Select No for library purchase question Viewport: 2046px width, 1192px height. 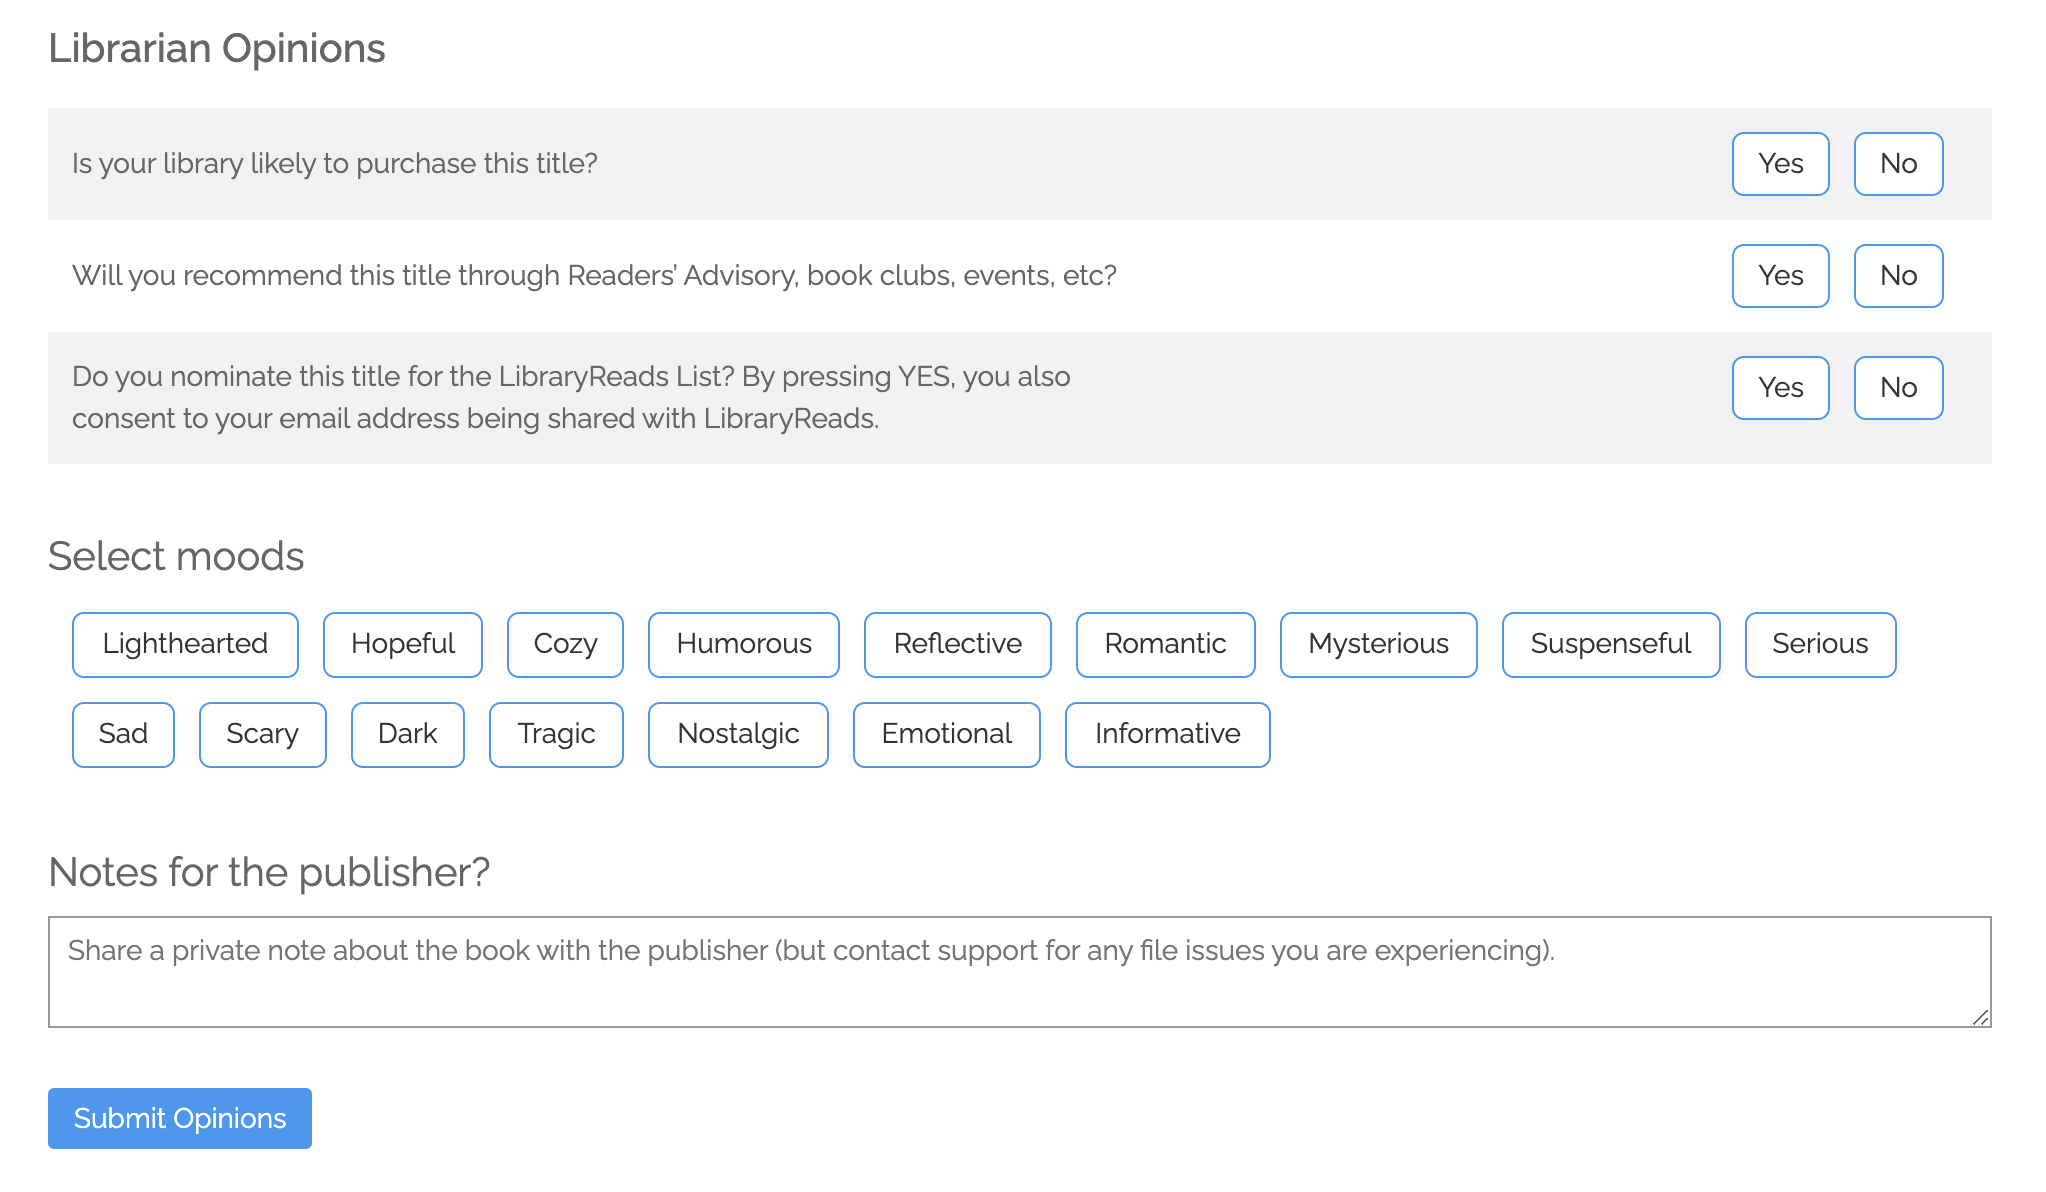tap(1898, 164)
